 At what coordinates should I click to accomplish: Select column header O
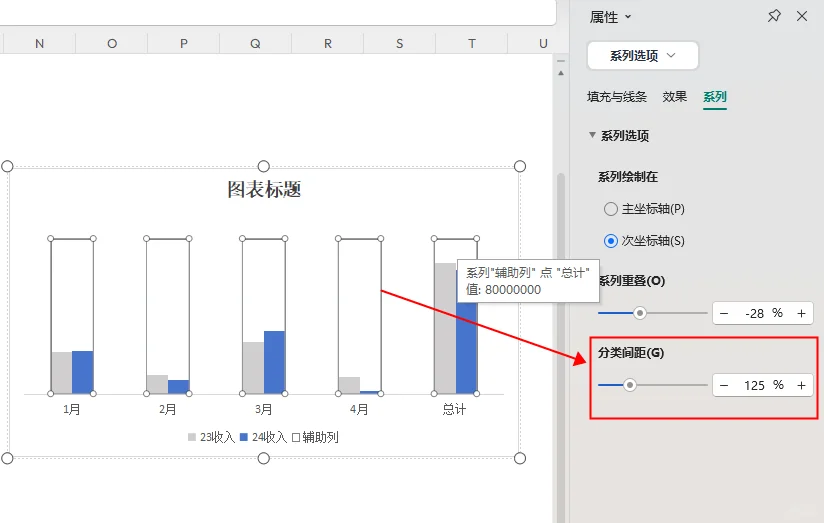tap(112, 44)
